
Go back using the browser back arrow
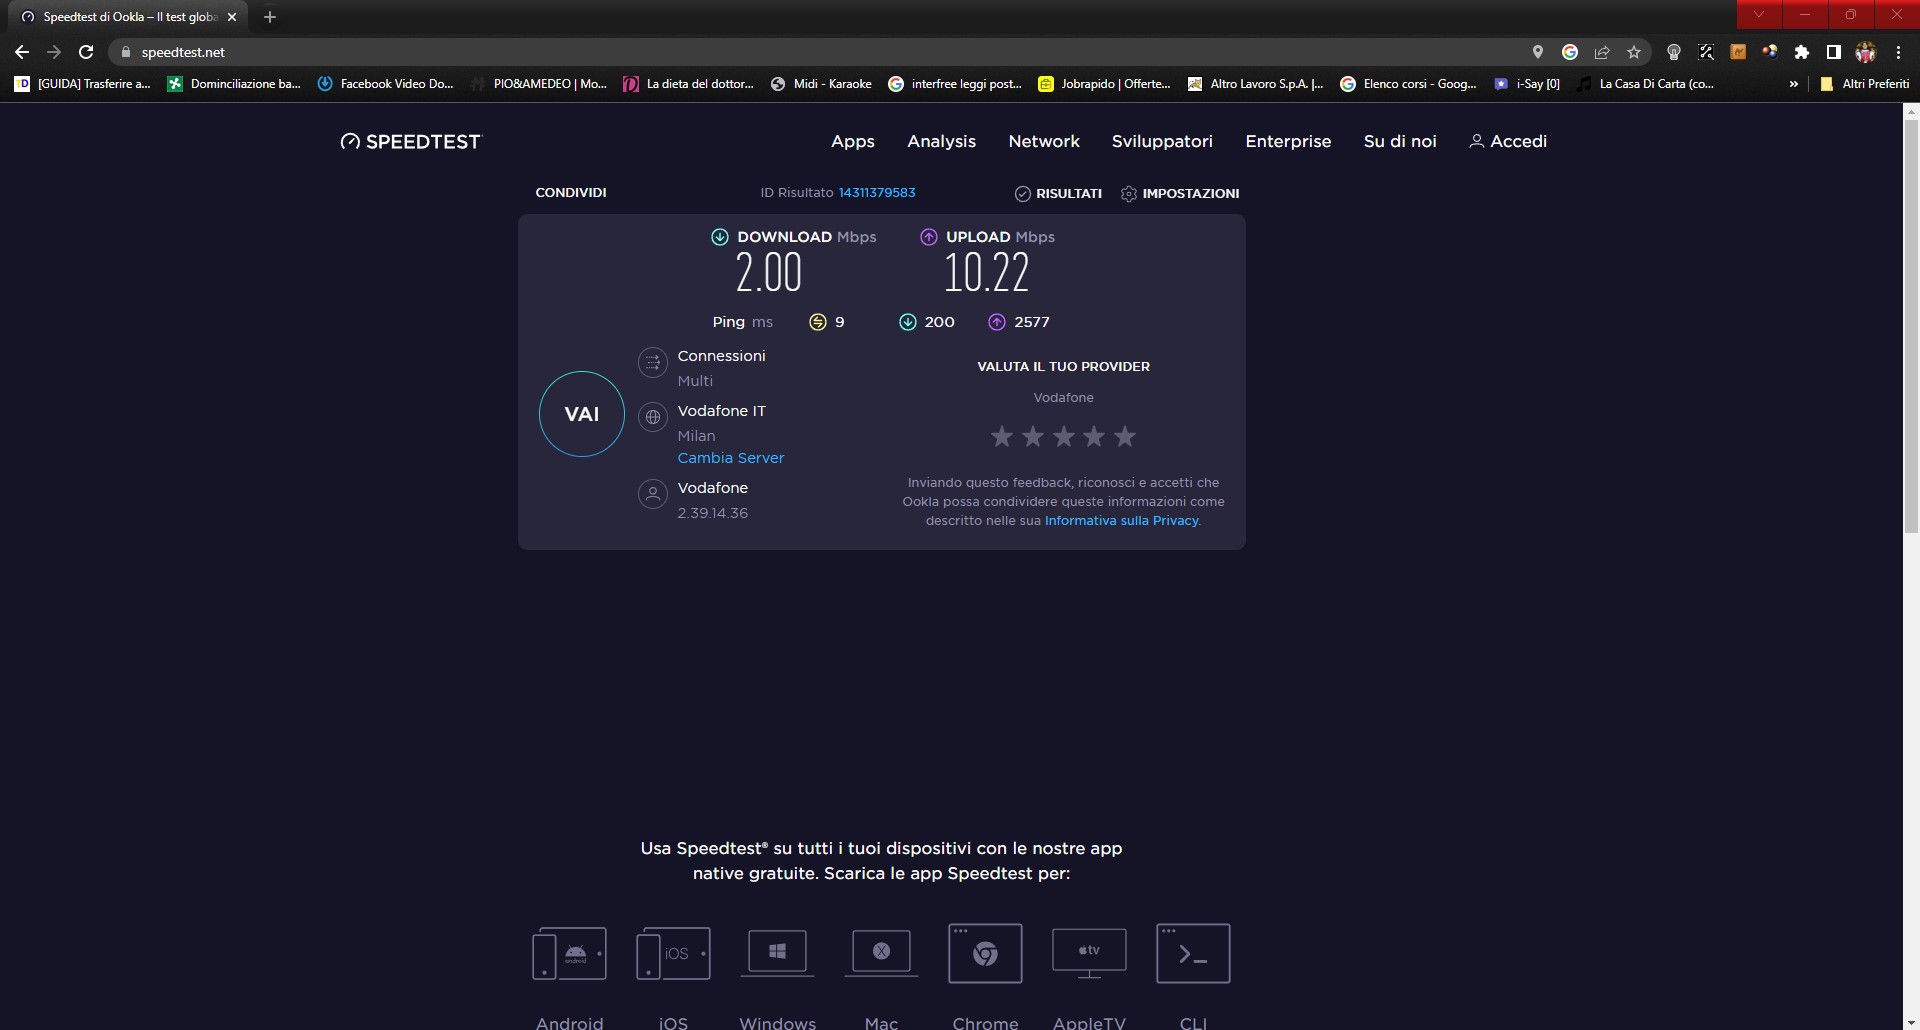point(22,52)
